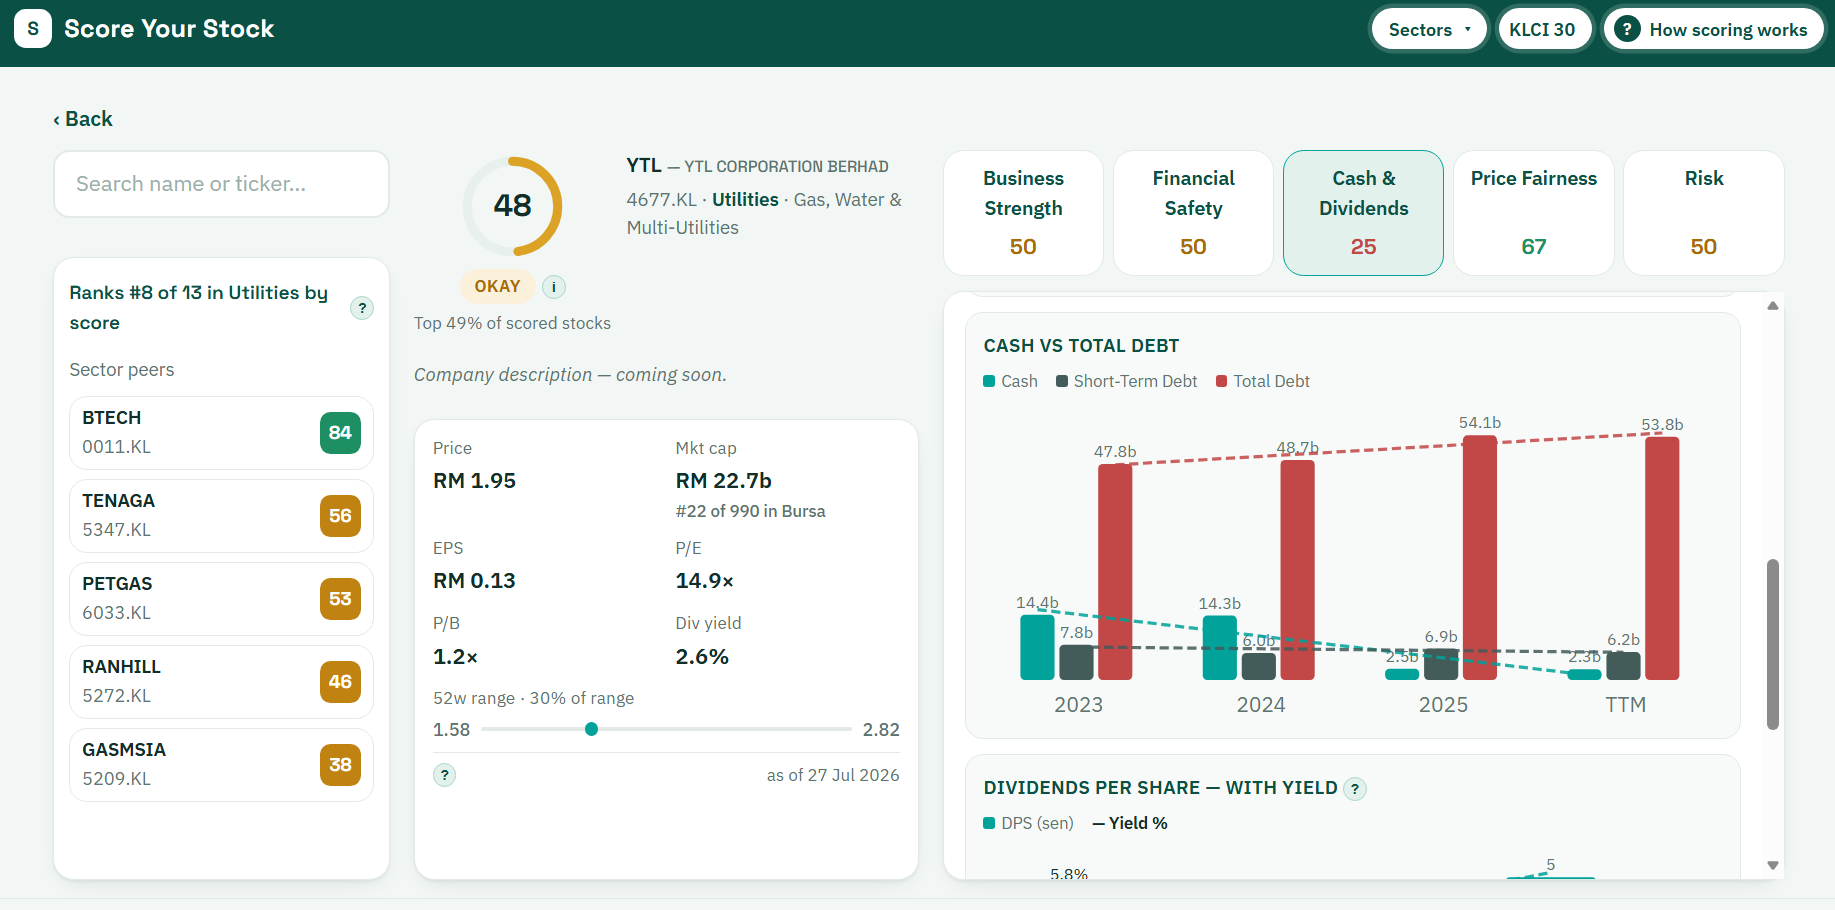Click the Score Your Stock logo icon

pos(33,29)
